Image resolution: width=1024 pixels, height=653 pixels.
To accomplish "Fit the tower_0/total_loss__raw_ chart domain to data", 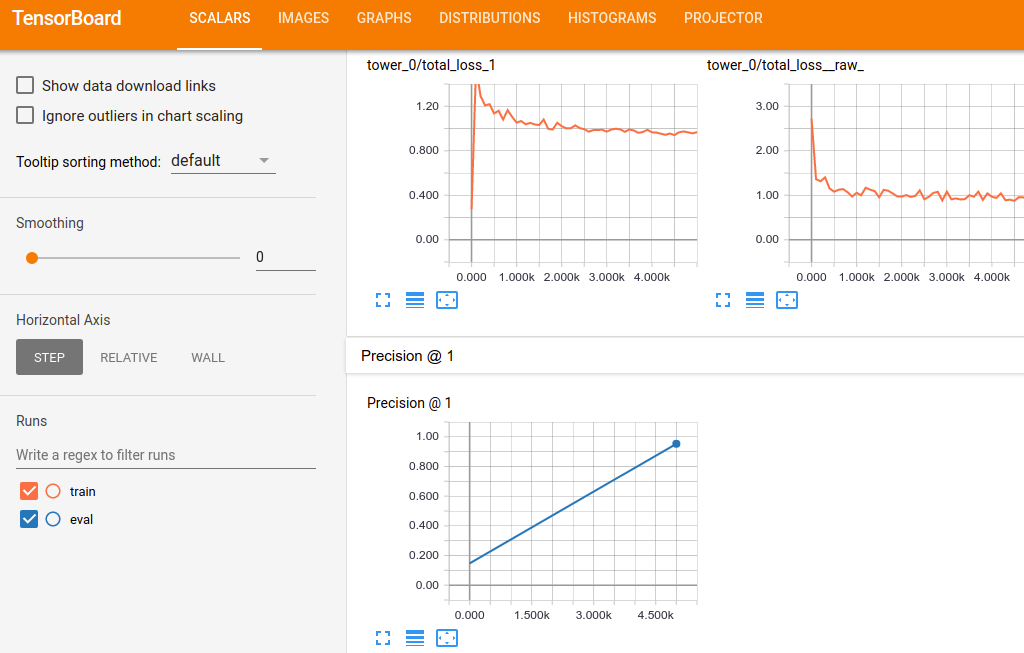I will pyautogui.click(x=787, y=300).
